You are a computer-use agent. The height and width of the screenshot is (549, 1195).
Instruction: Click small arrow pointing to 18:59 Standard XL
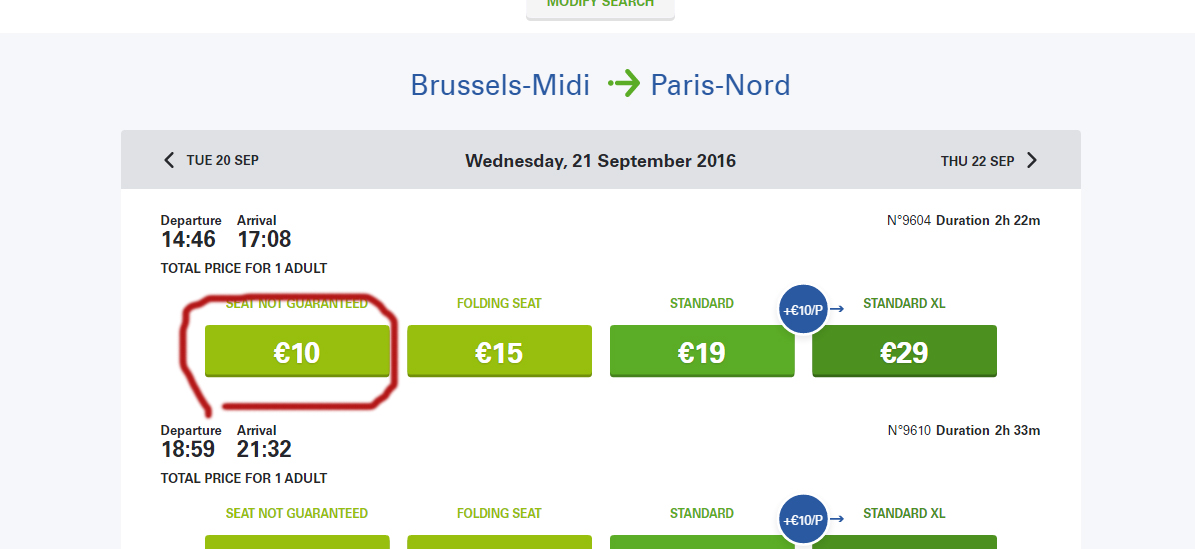pyautogui.click(x=838, y=519)
